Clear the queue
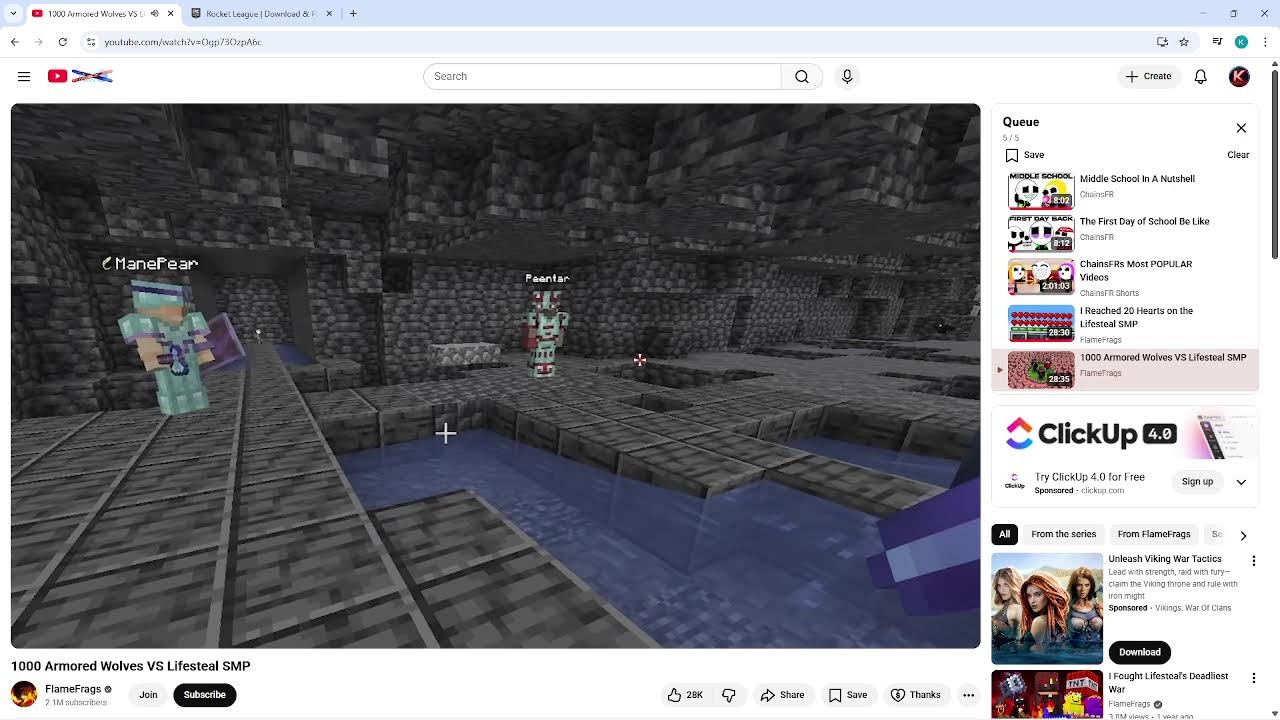 [1238, 155]
